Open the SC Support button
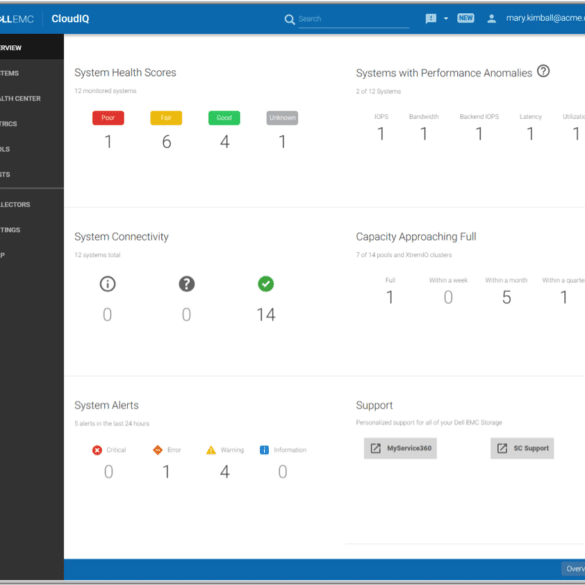The height and width of the screenshot is (585, 585). click(x=522, y=448)
